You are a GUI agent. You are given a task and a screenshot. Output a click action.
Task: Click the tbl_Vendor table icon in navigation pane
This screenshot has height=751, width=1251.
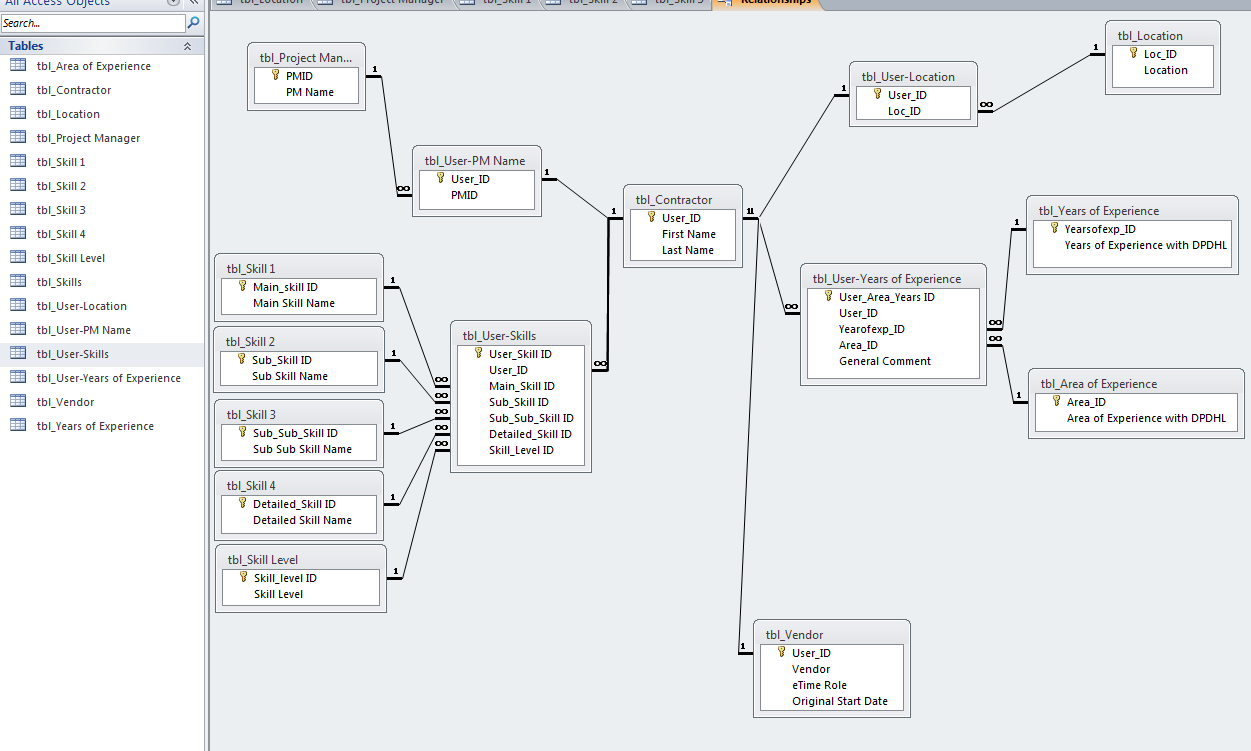coord(17,402)
